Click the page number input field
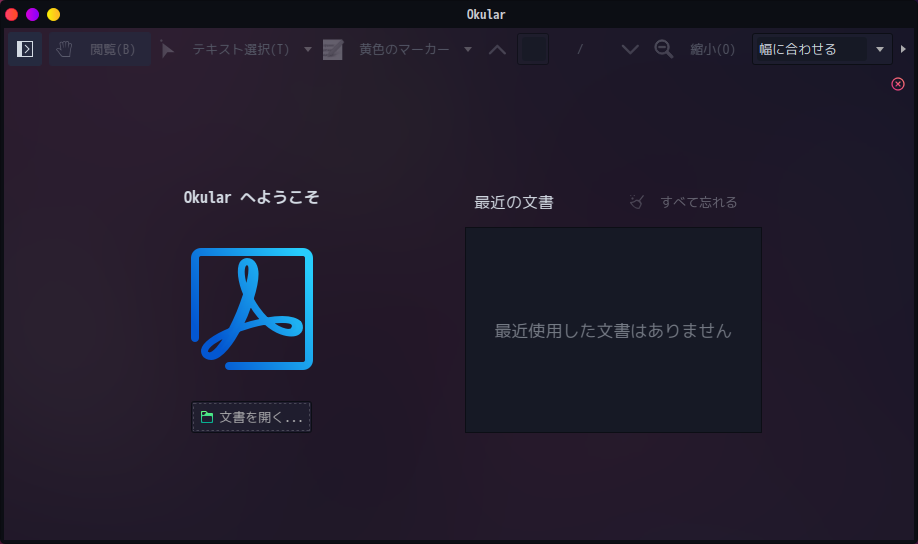918x544 pixels. [x=533, y=49]
